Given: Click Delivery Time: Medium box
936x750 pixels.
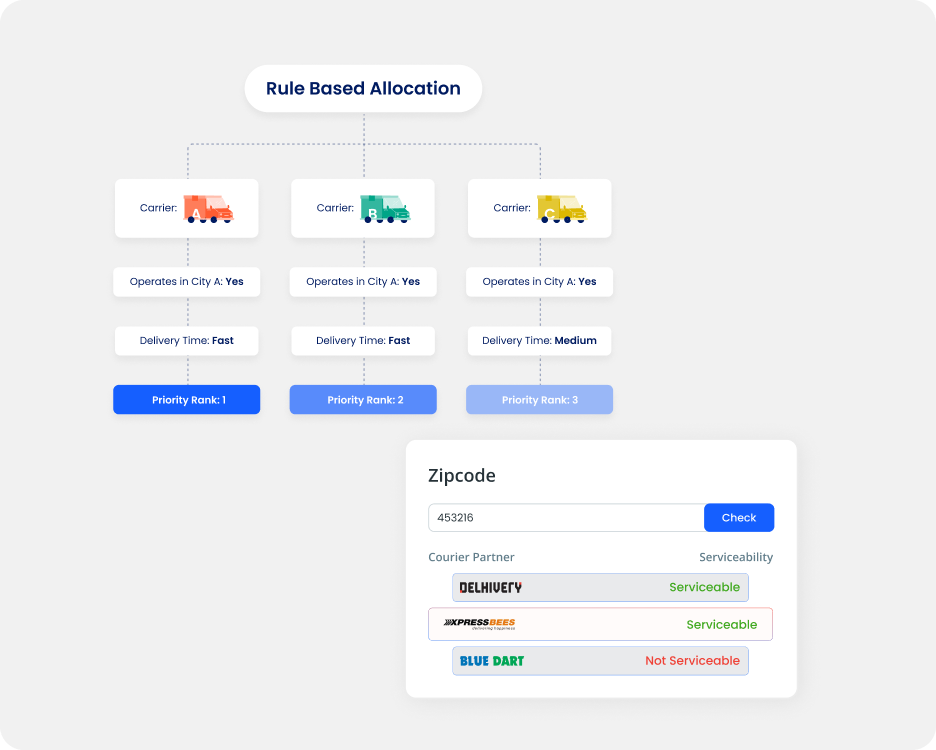Looking at the screenshot, I should [x=539, y=341].
